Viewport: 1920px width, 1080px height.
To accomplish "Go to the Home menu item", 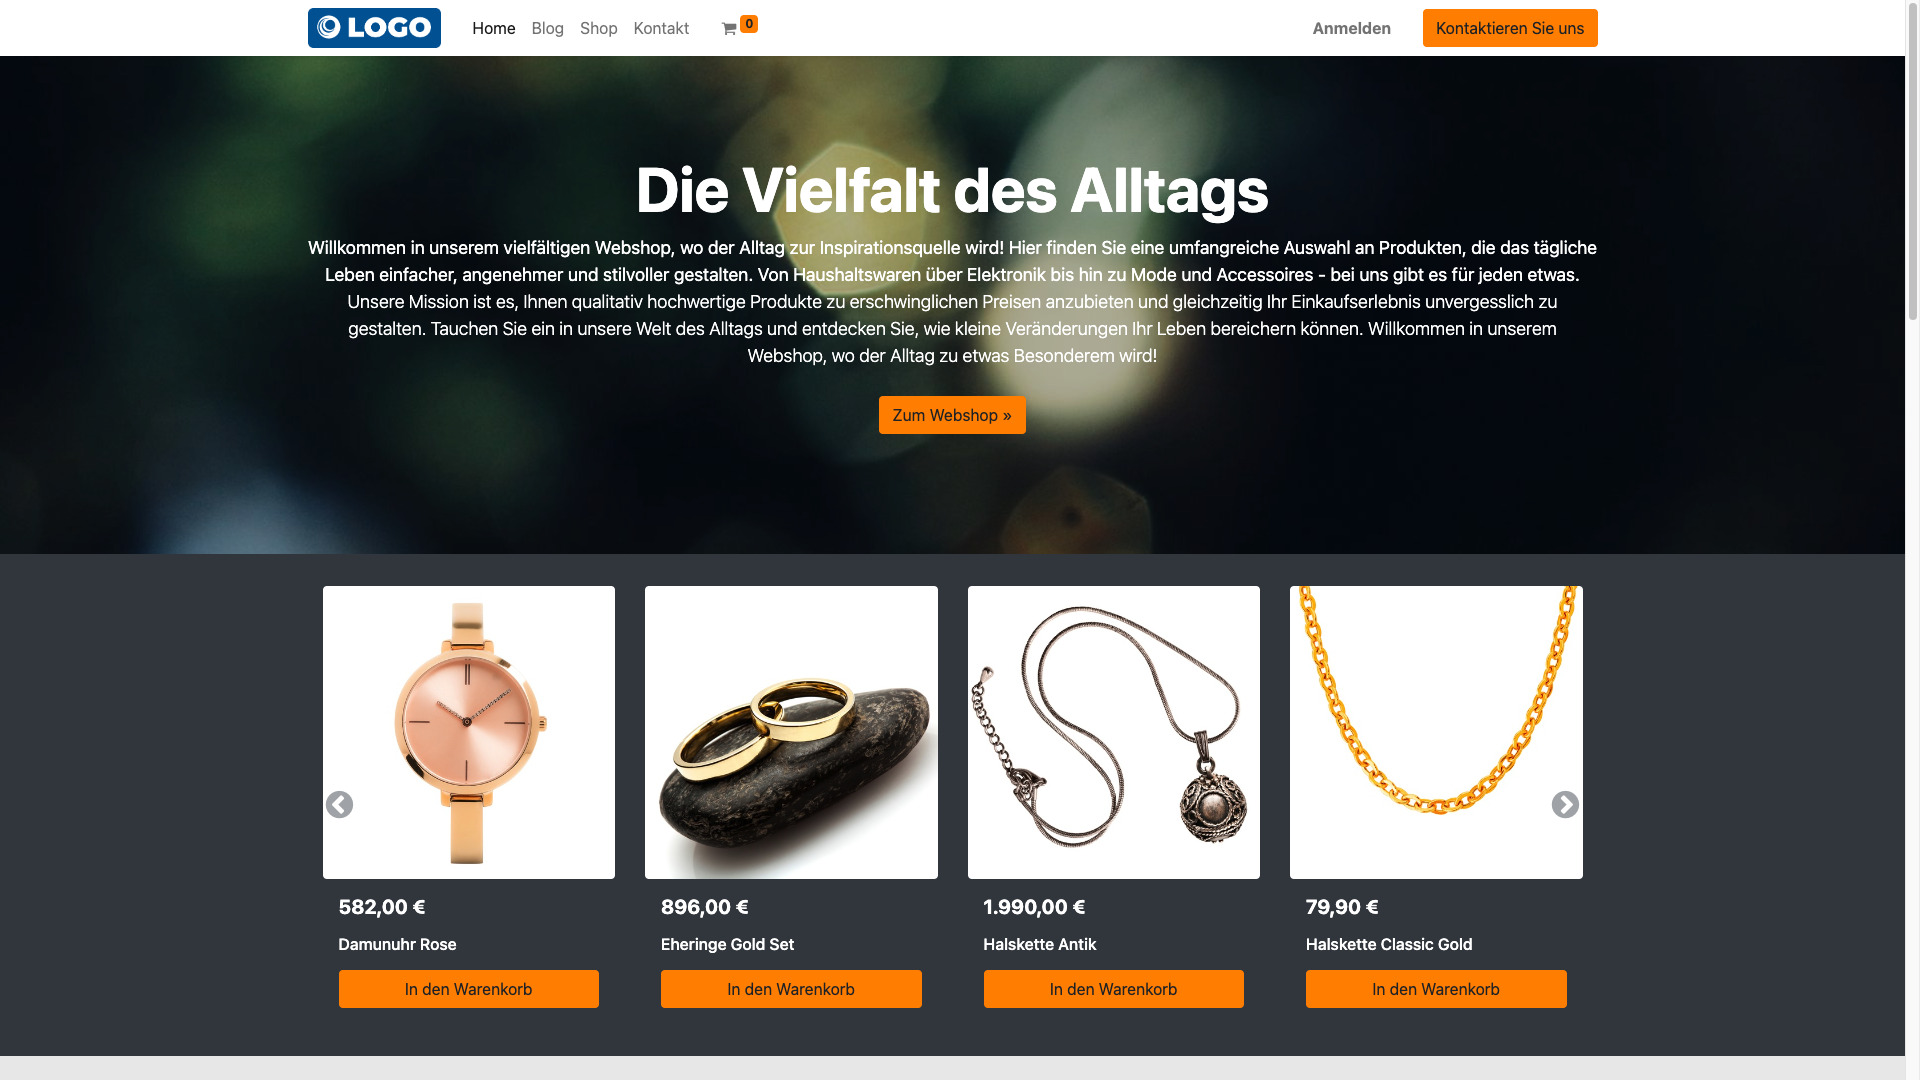I will click(494, 28).
